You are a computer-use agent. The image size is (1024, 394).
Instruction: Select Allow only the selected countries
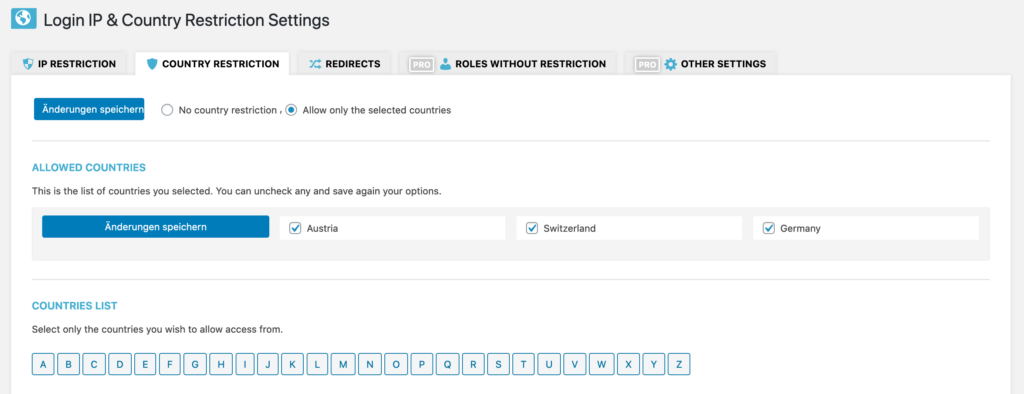pyautogui.click(x=291, y=110)
